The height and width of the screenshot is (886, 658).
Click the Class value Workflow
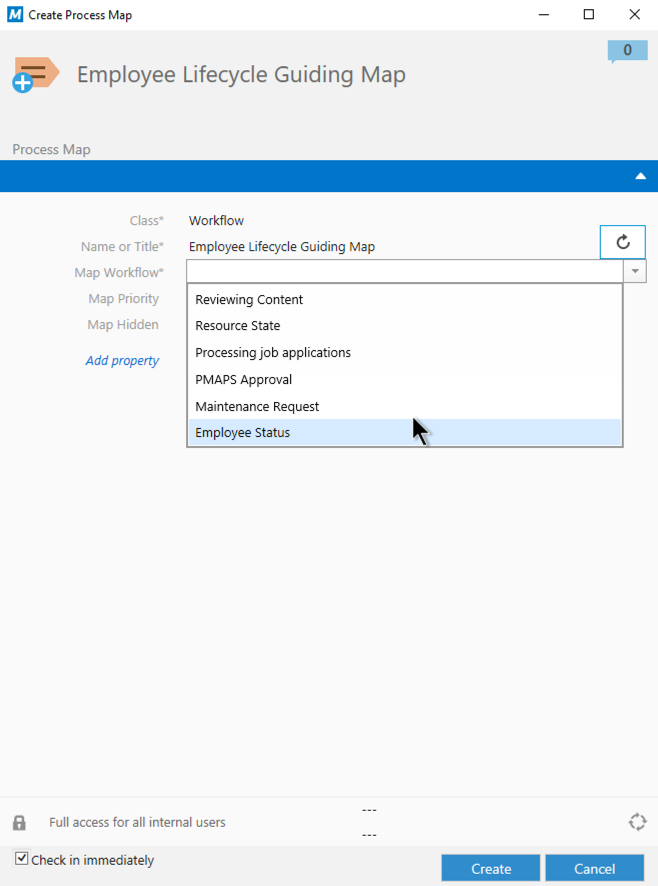pos(217,220)
